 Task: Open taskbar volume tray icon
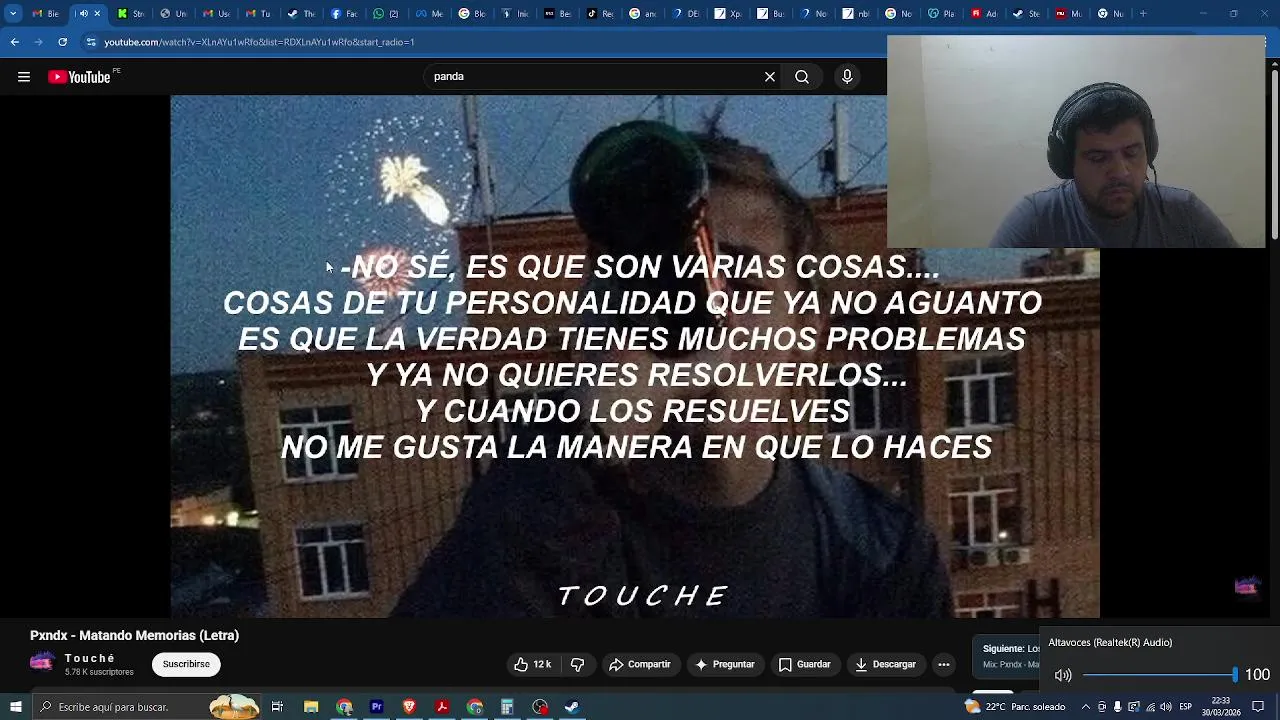click(1166, 707)
